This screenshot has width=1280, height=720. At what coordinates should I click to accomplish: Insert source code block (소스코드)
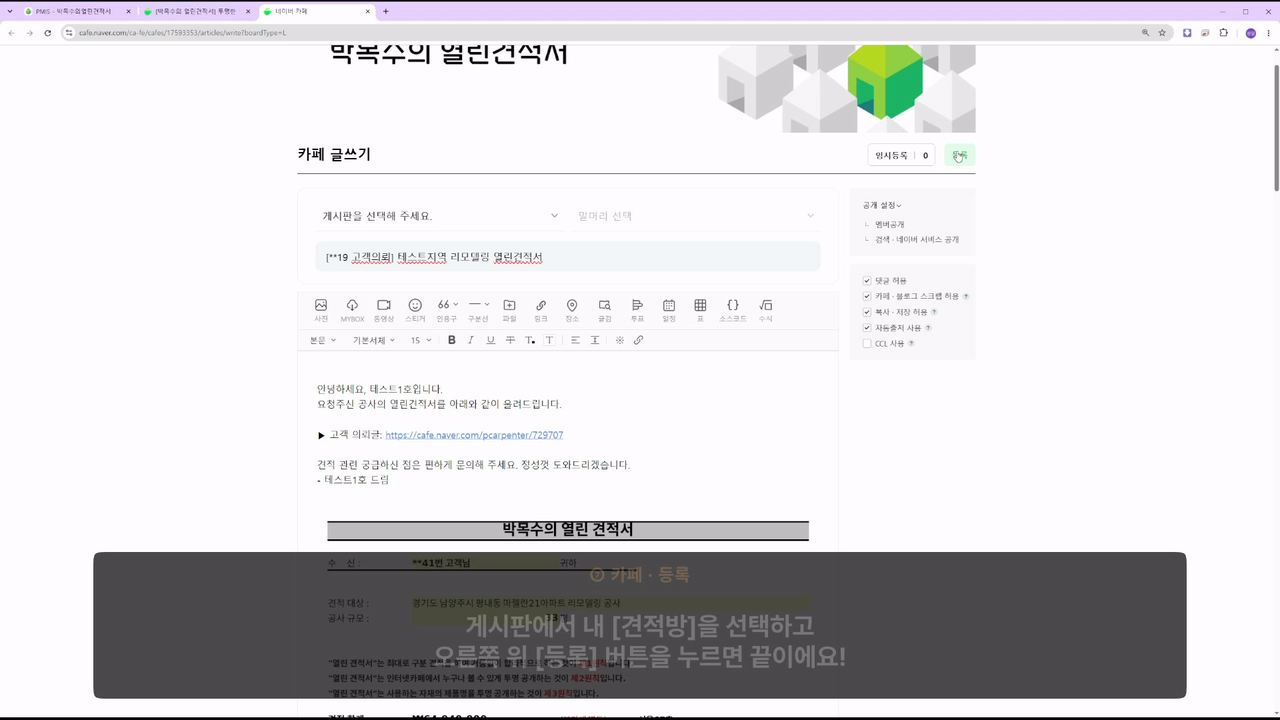click(733, 310)
